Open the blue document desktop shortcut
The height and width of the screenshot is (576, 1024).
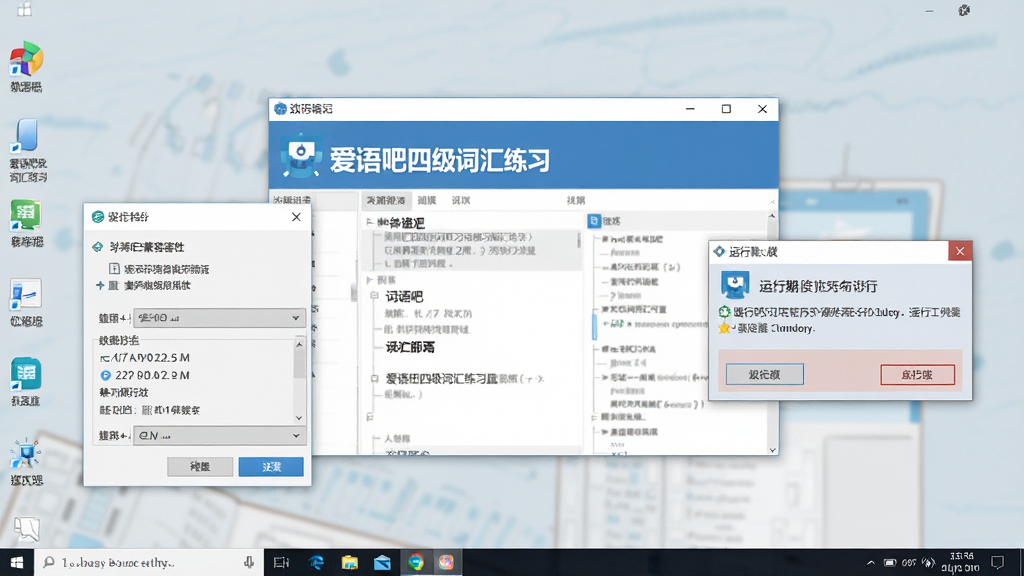tap(26, 135)
